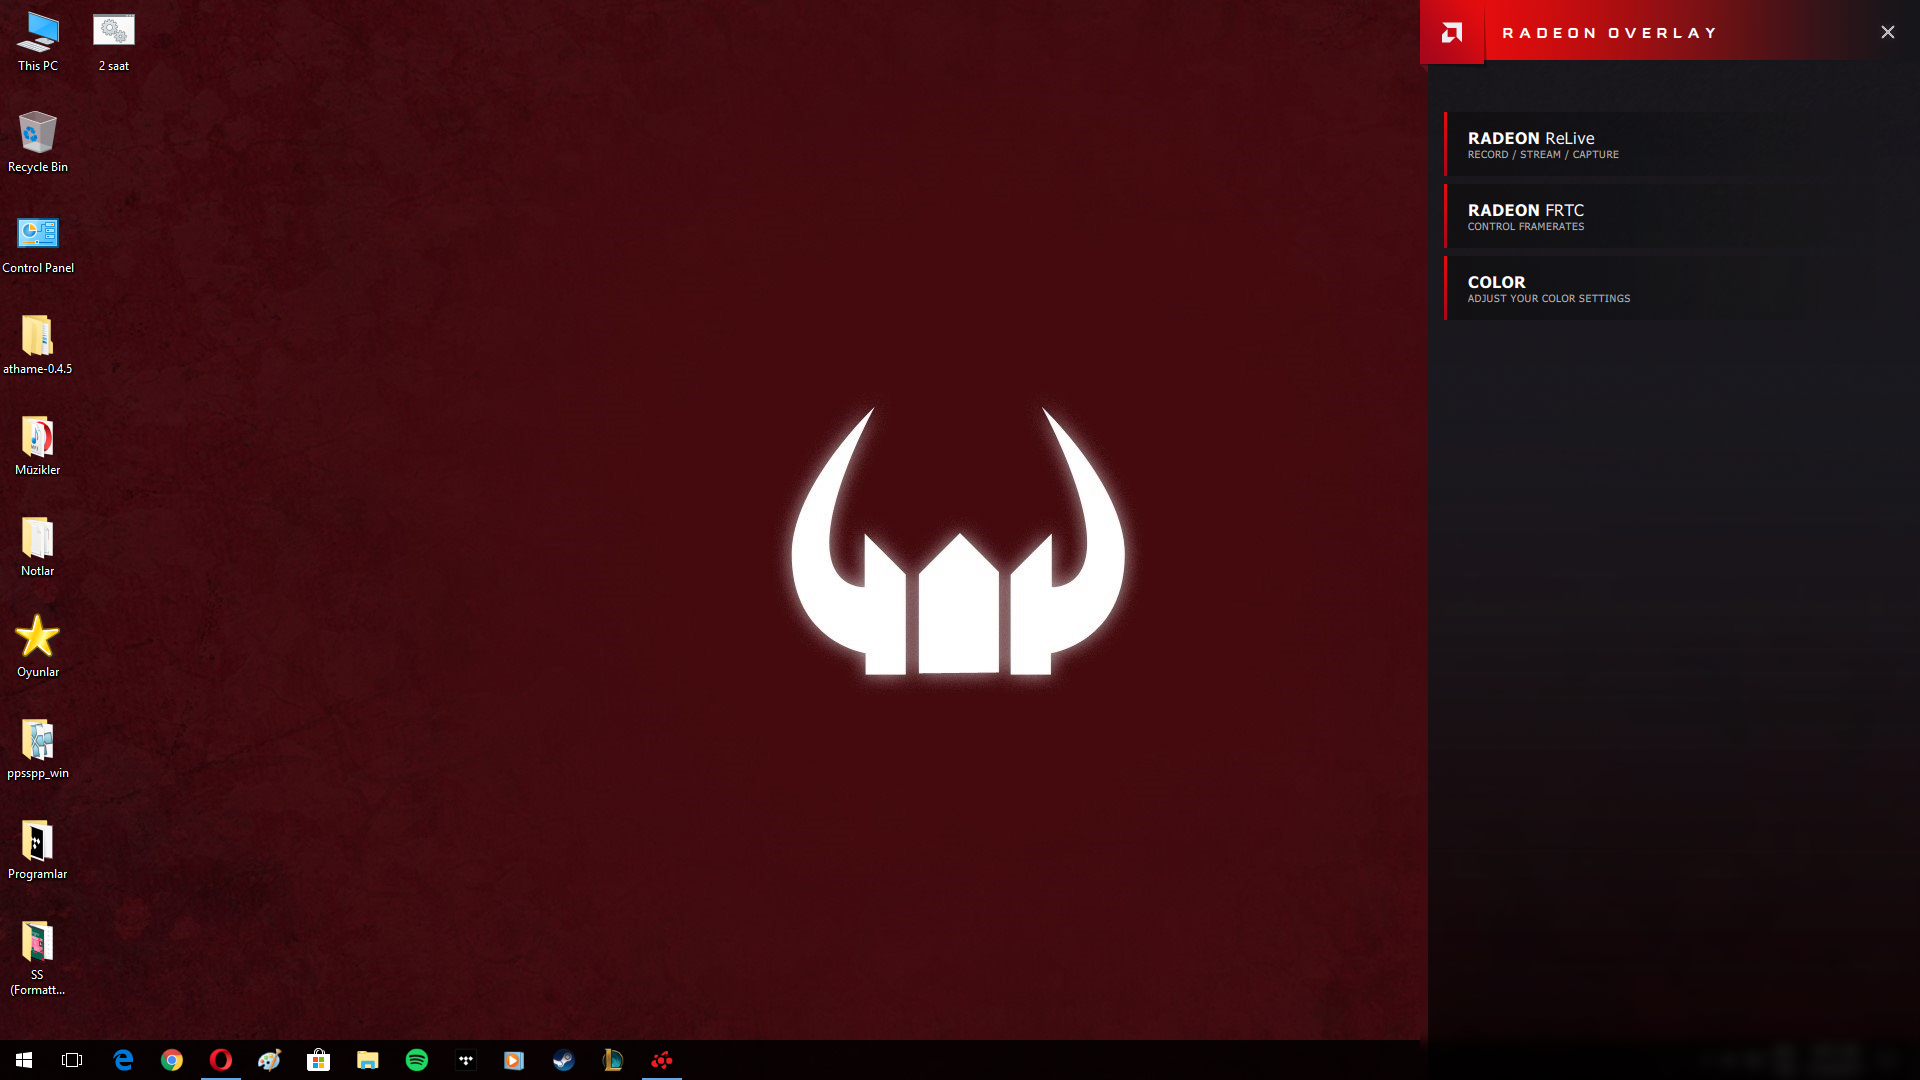Switch to the red dots app in taskbar
The height and width of the screenshot is (1080, 1920).
click(662, 1060)
